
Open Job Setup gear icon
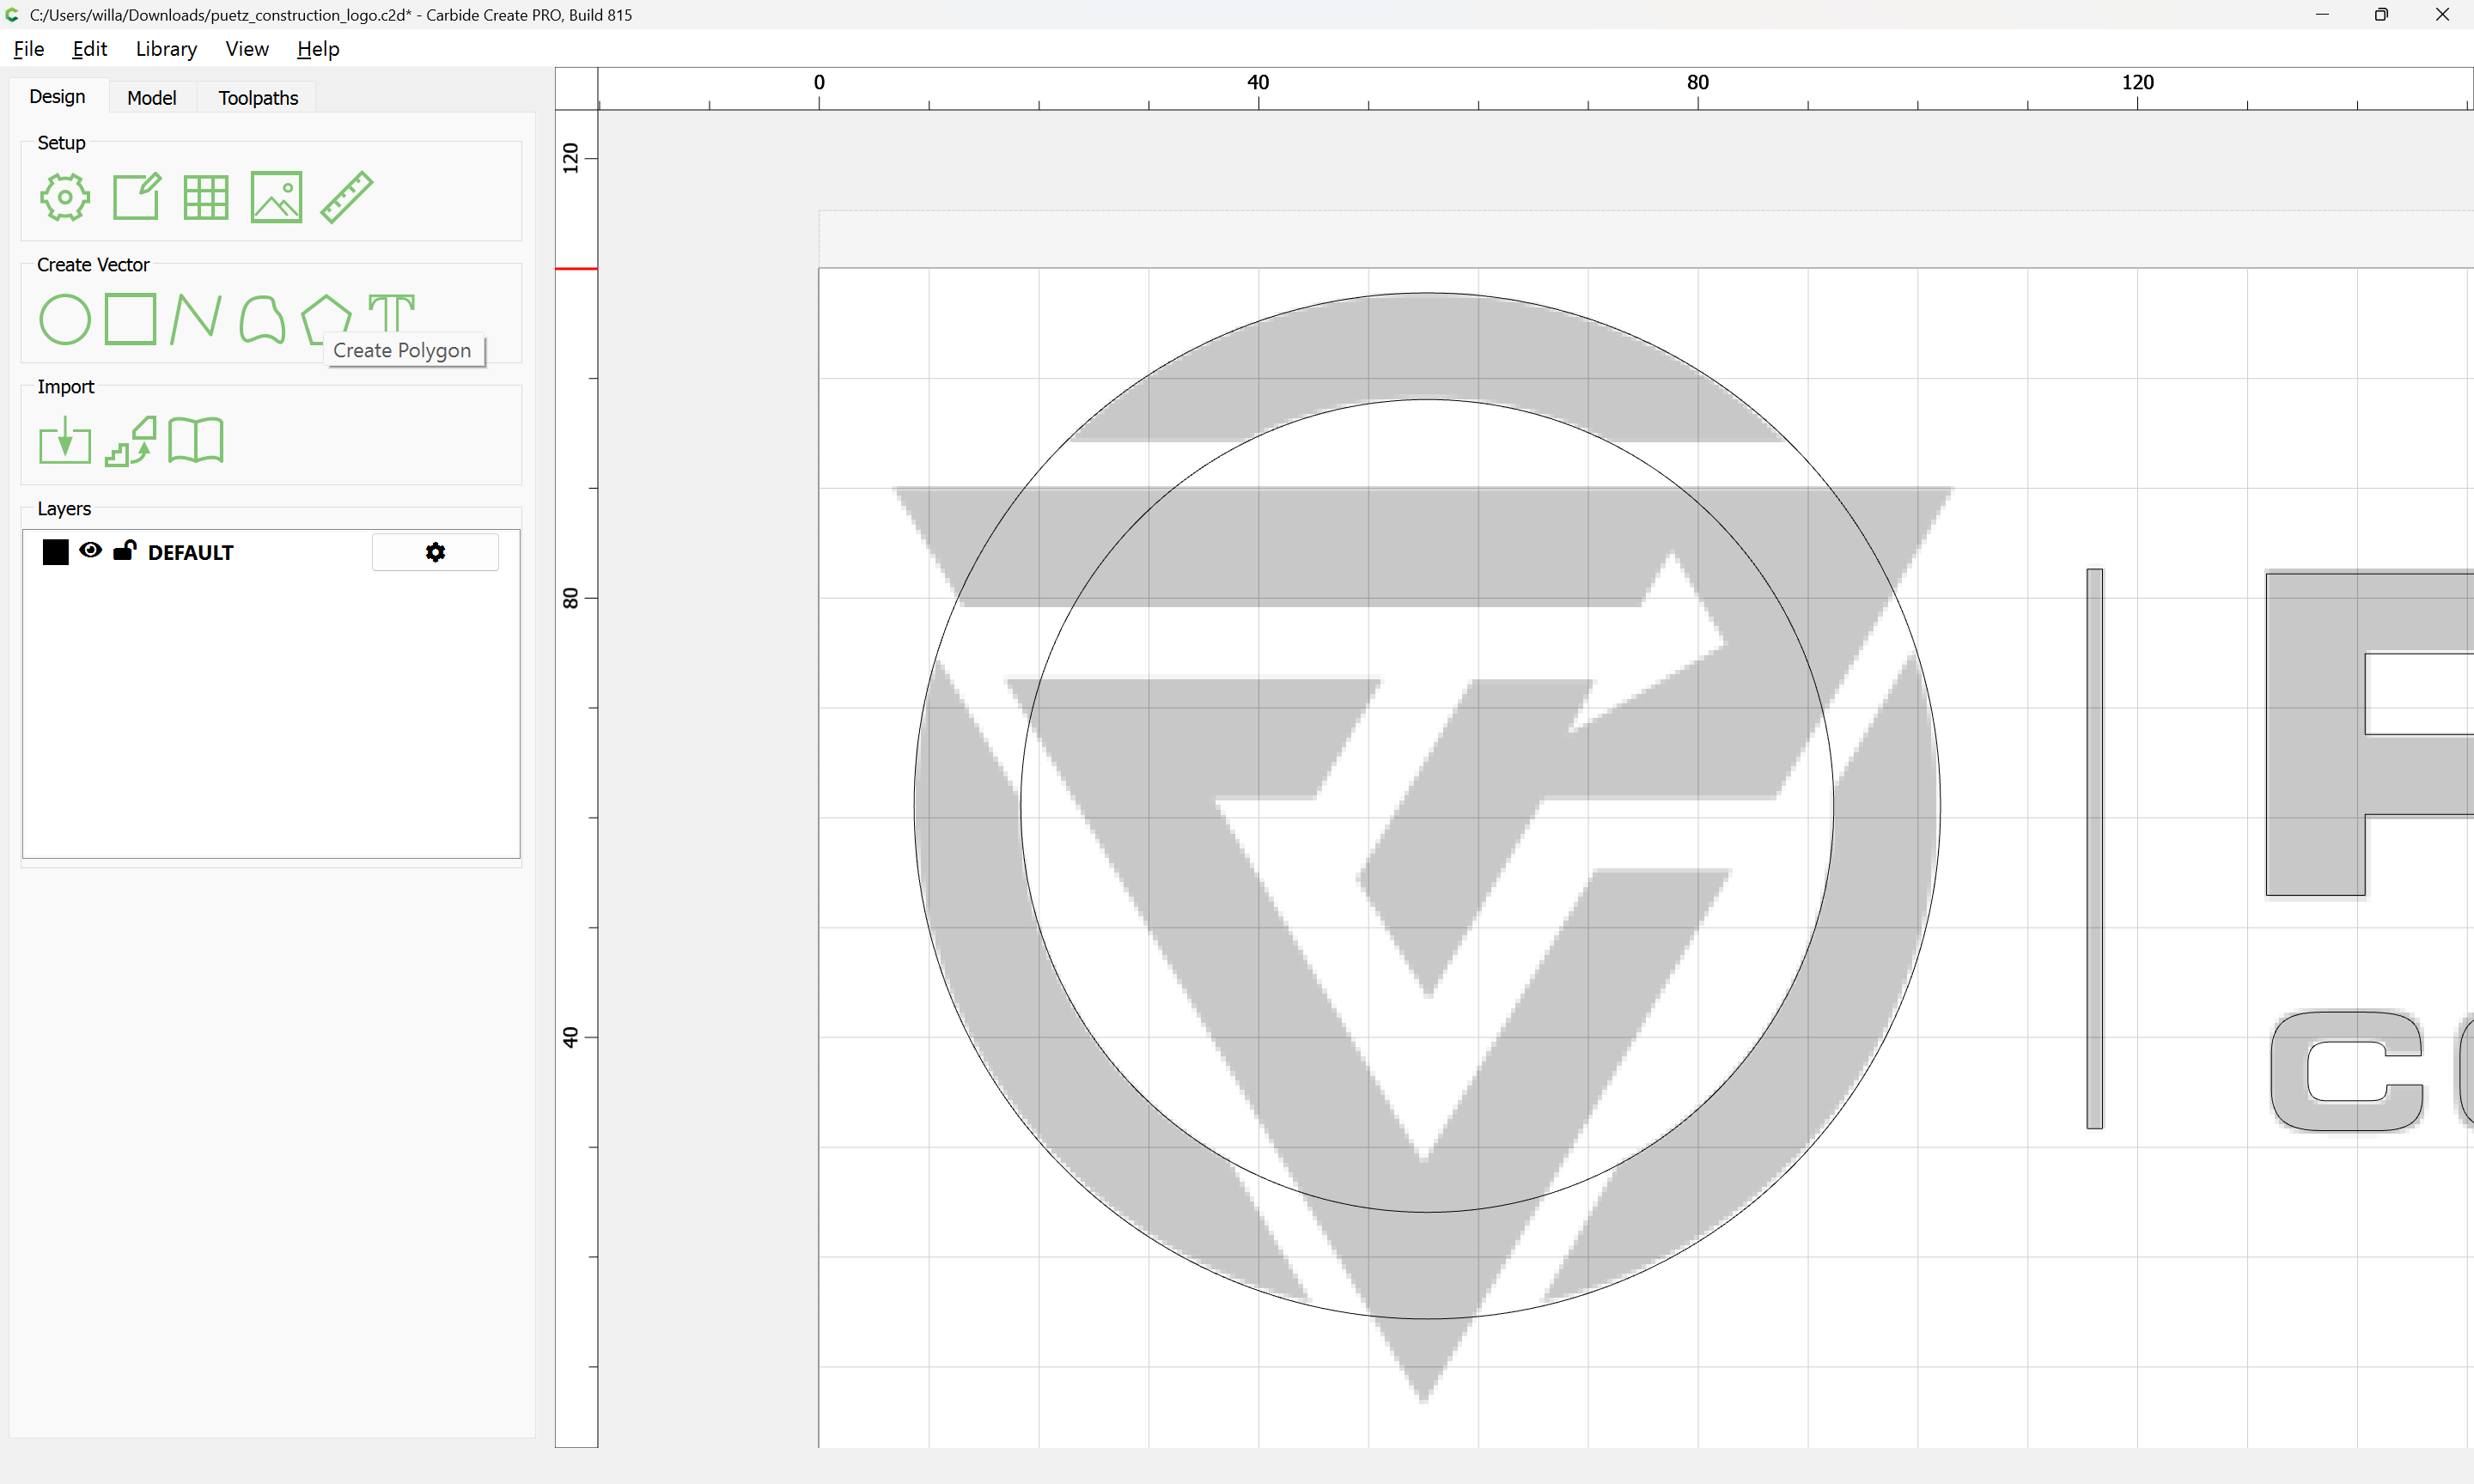point(65,197)
